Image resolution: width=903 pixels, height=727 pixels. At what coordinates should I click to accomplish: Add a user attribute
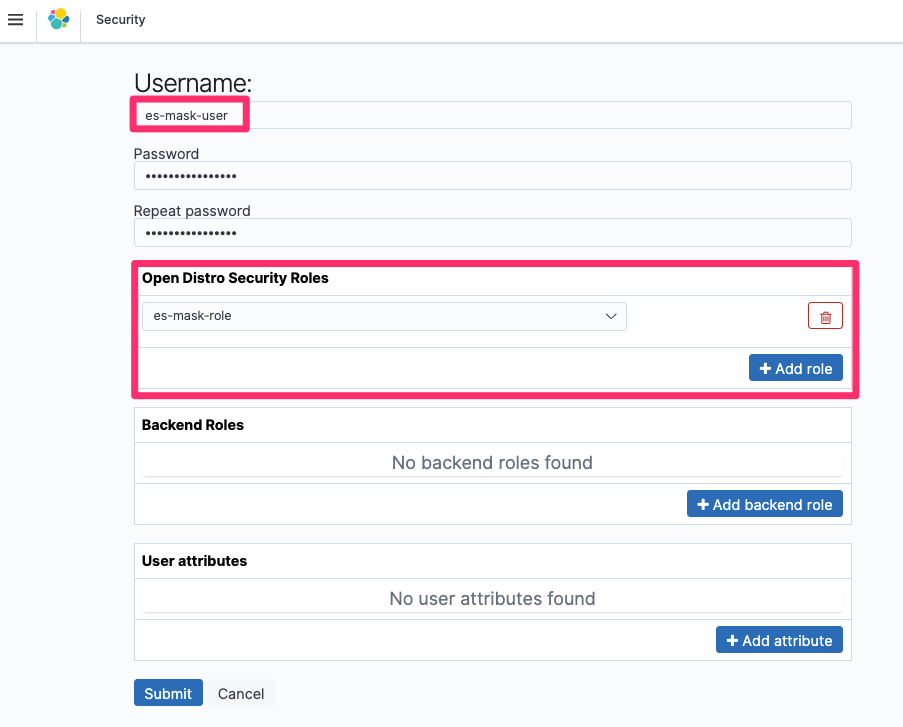779,639
